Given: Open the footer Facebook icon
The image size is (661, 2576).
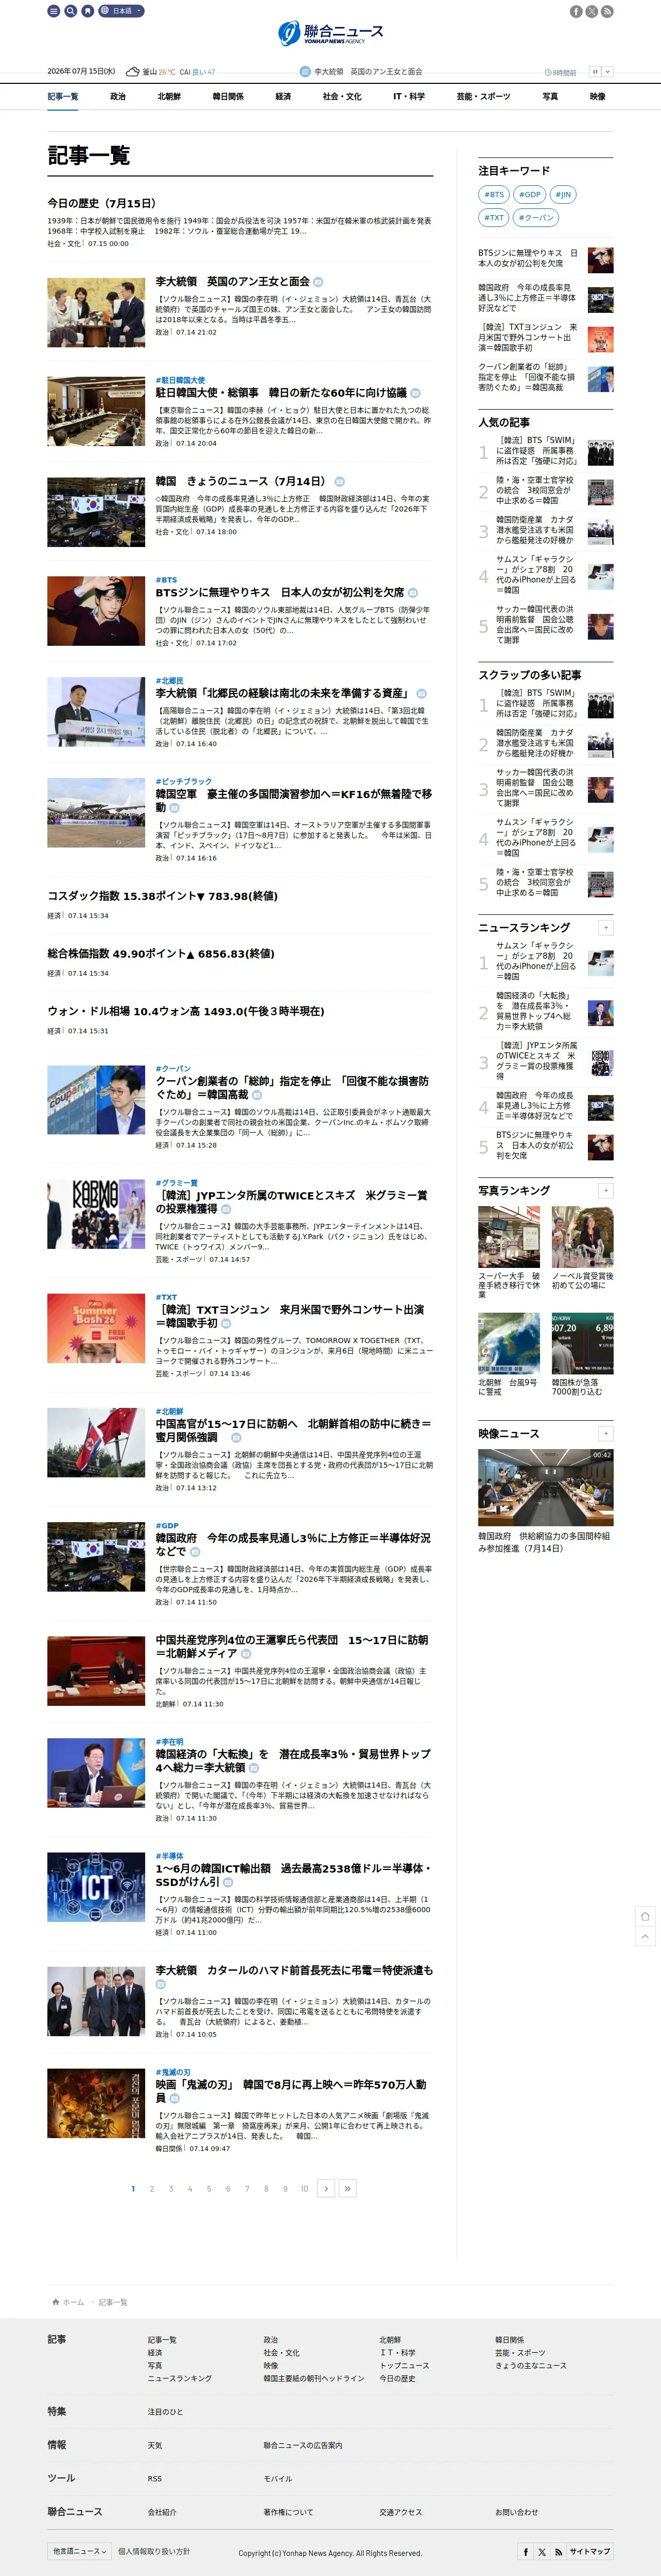Looking at the screenshot, I should pyautogui.click(x=526, y=2552).
